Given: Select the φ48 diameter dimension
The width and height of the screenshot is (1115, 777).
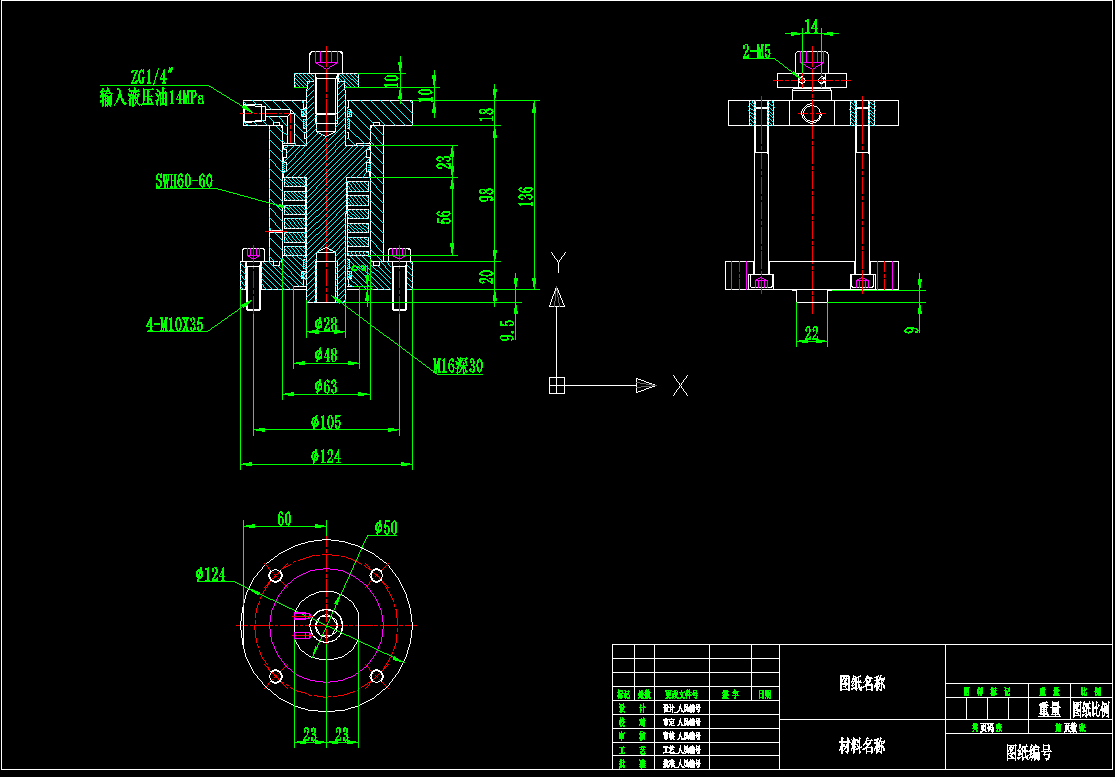Looking at the screenshot, I should coord(326,354).
